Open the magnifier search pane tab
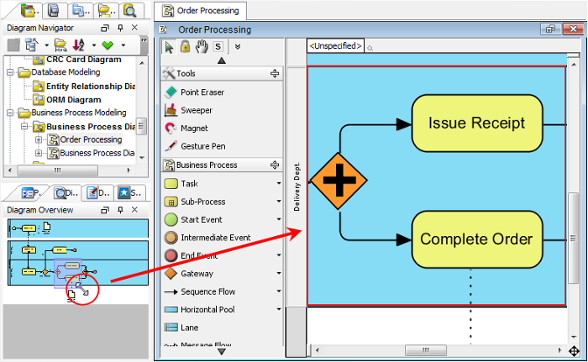 tap(130, 11)
